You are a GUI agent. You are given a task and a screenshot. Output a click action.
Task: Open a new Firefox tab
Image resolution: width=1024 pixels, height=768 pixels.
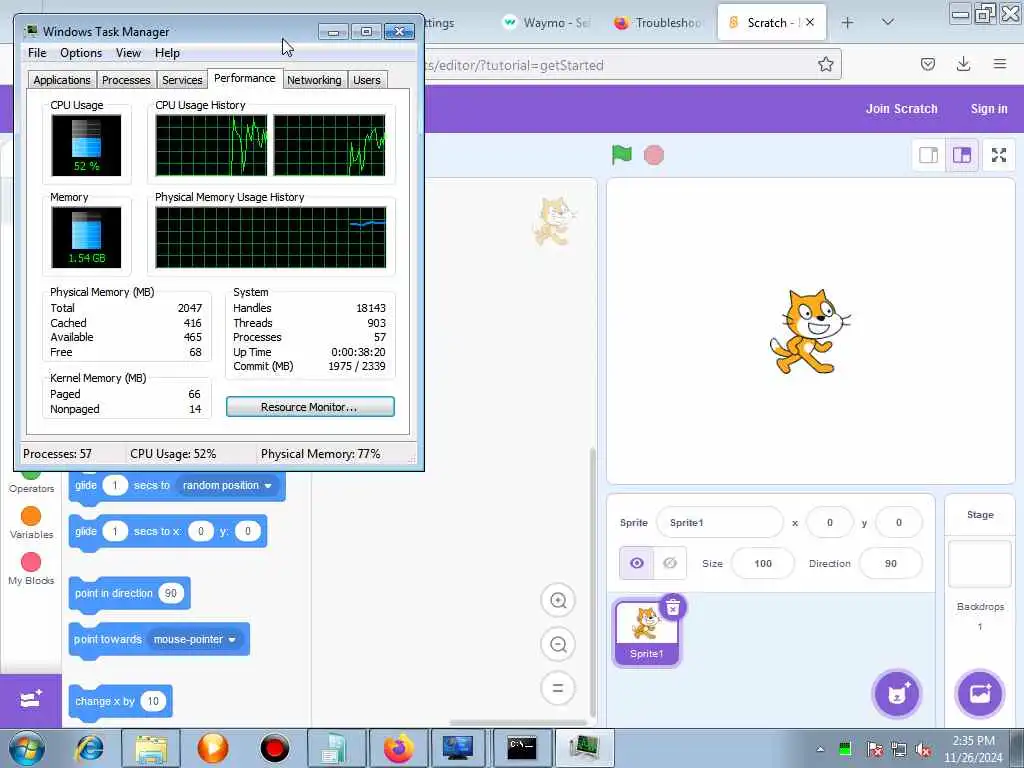[x=847, y=23]
